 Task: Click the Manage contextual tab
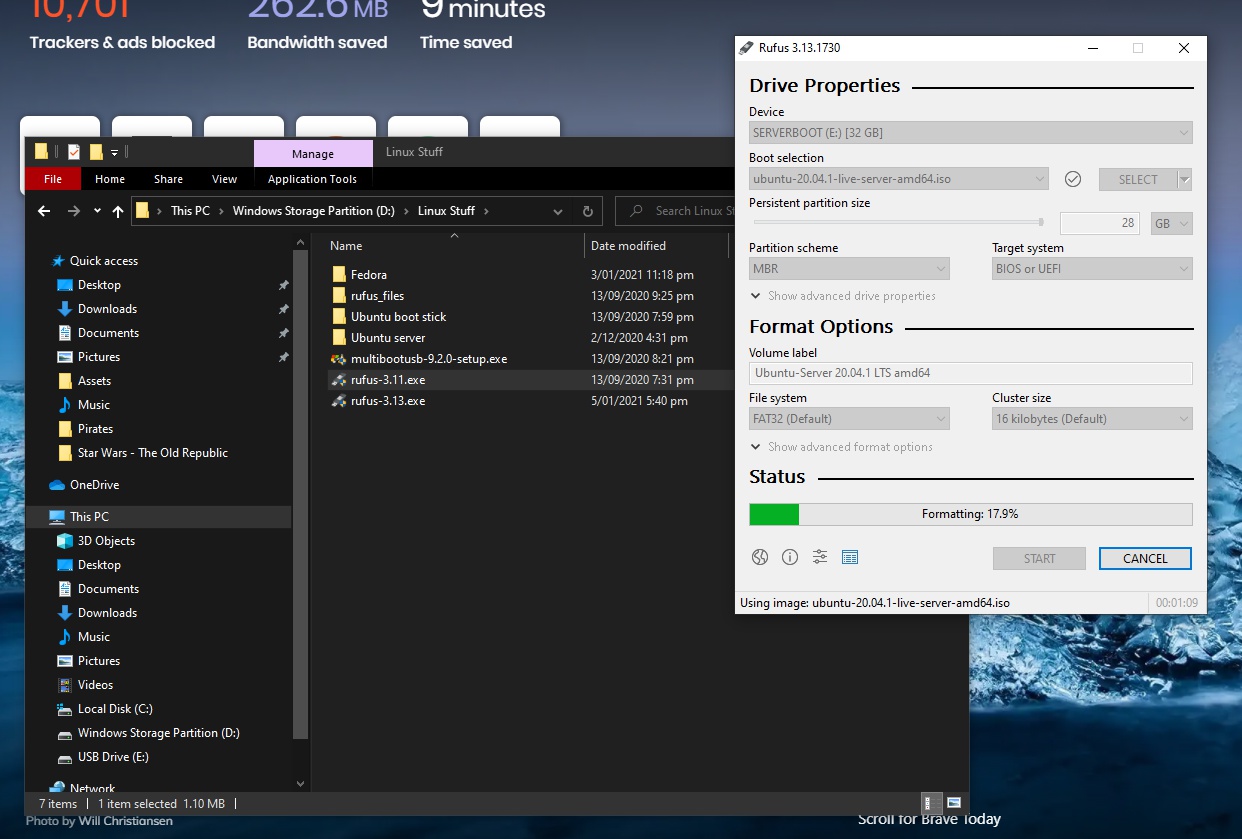[313, 153]
